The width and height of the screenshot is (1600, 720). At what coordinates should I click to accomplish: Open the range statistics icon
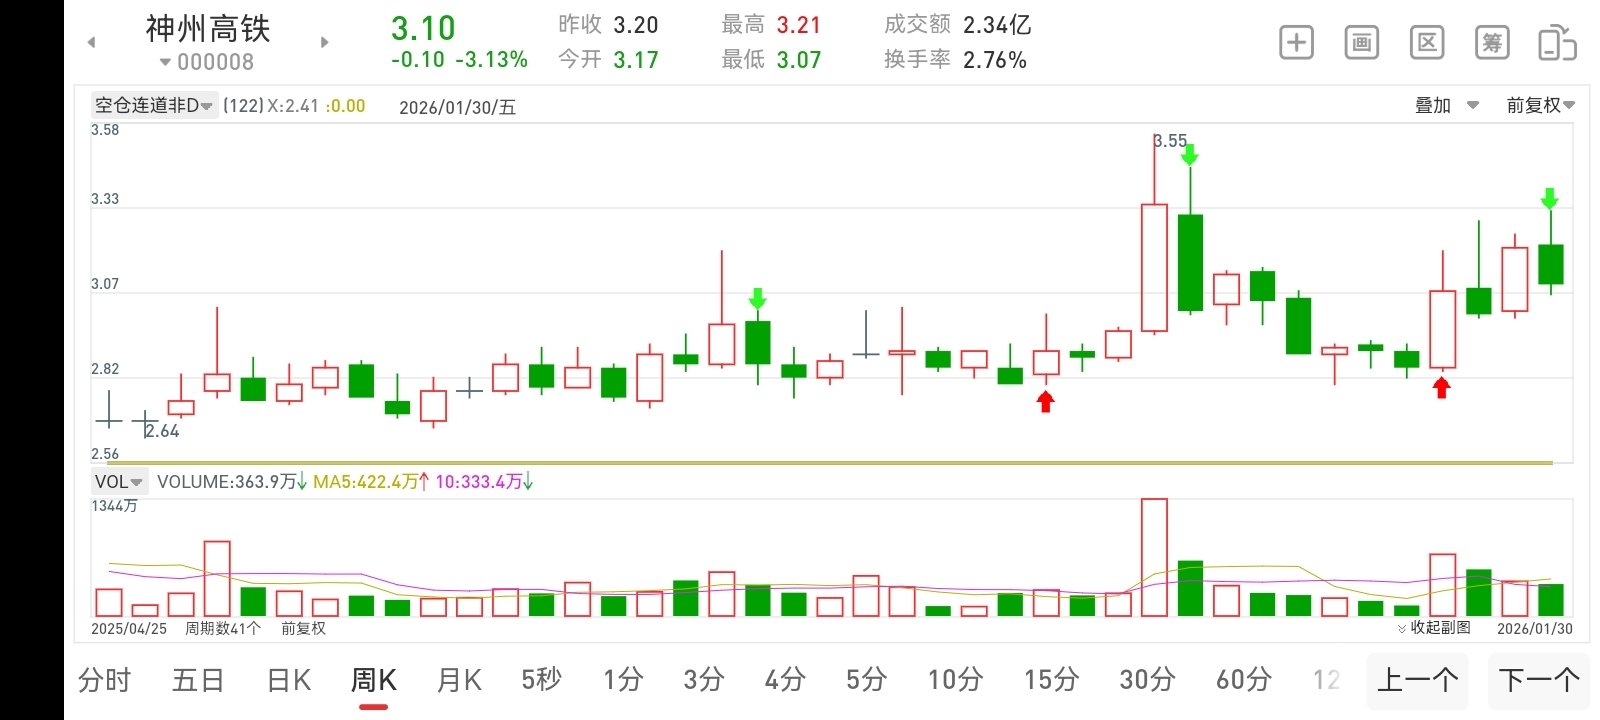[x=1427, y=43]
